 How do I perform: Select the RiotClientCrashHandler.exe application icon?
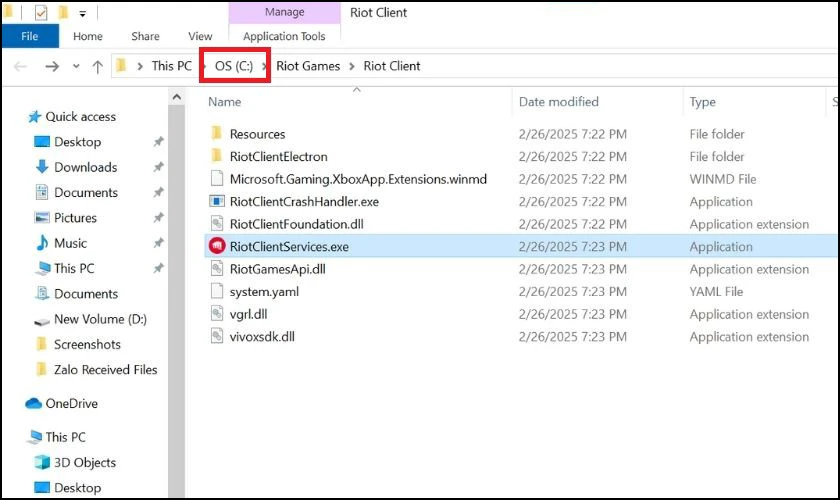(x=216, y=201)
